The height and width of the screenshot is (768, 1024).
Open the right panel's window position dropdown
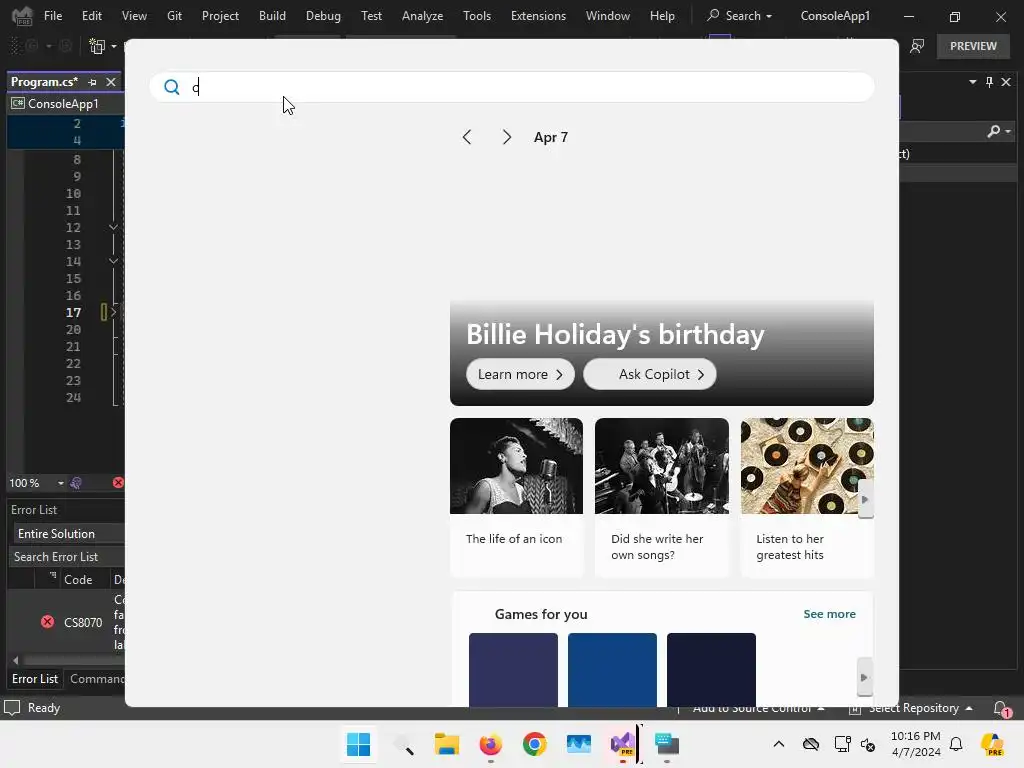[972, 82]
